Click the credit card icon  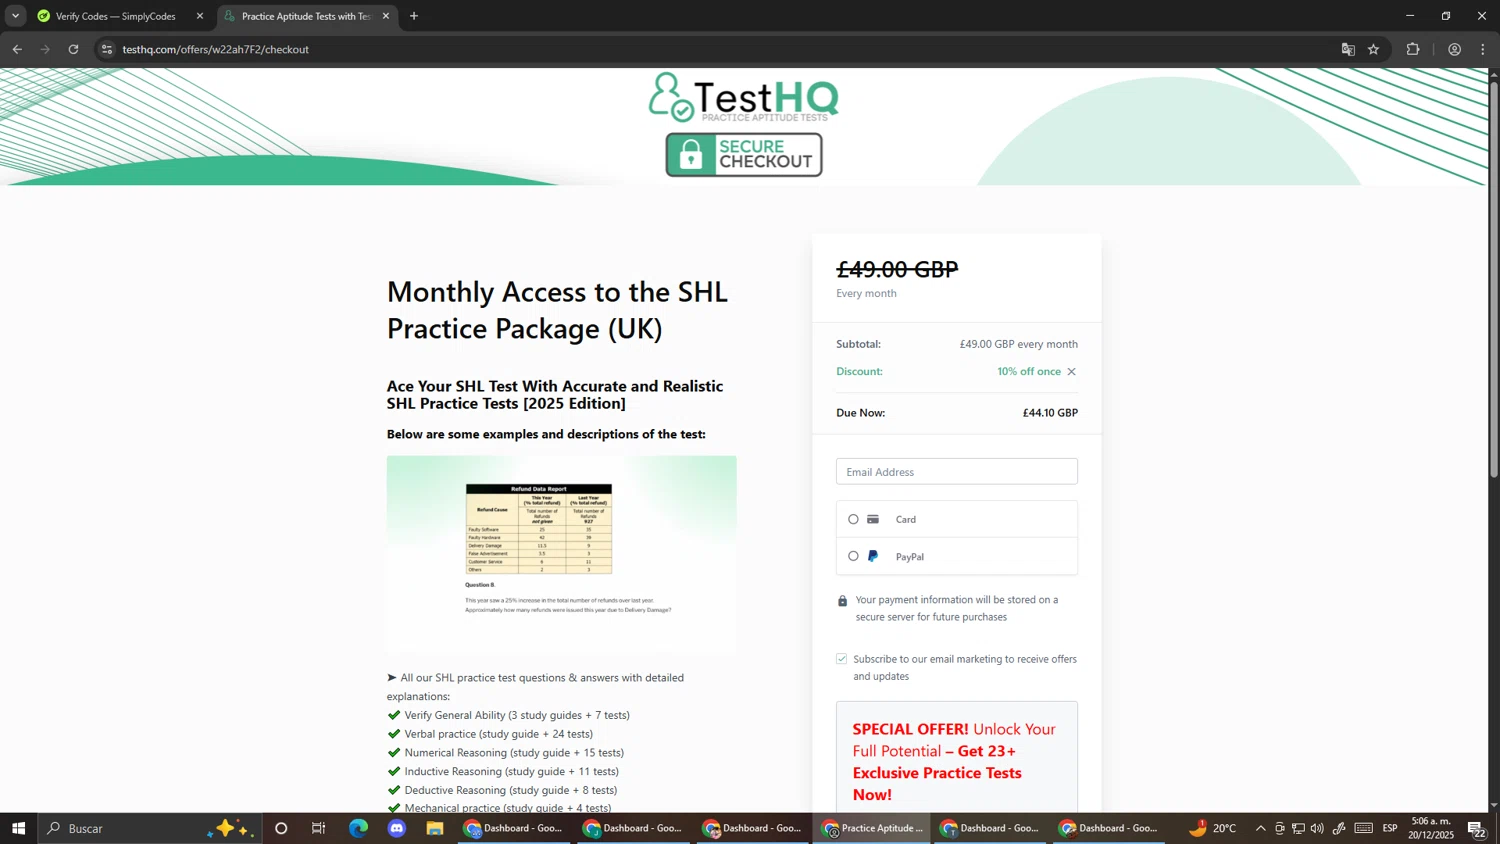(873, 519)
